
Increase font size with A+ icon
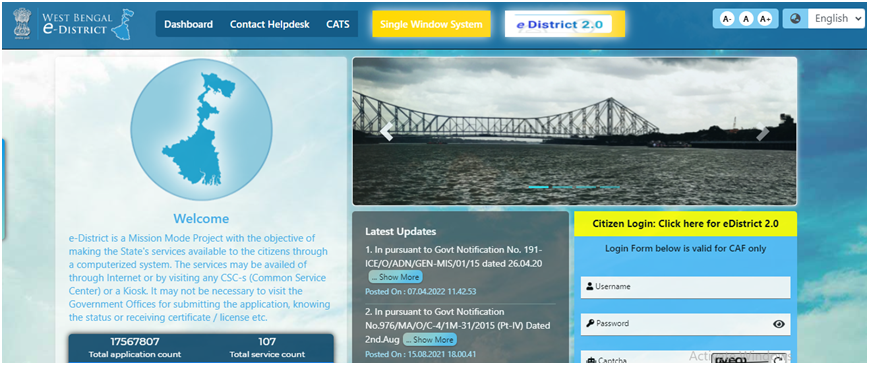pyautogui.click(x=765, y=19)
